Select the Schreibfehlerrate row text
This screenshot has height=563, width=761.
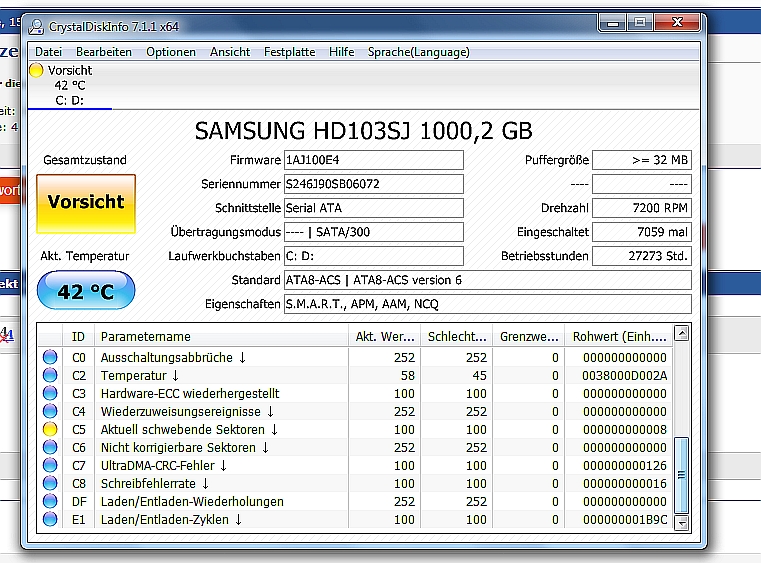(155, 483)
